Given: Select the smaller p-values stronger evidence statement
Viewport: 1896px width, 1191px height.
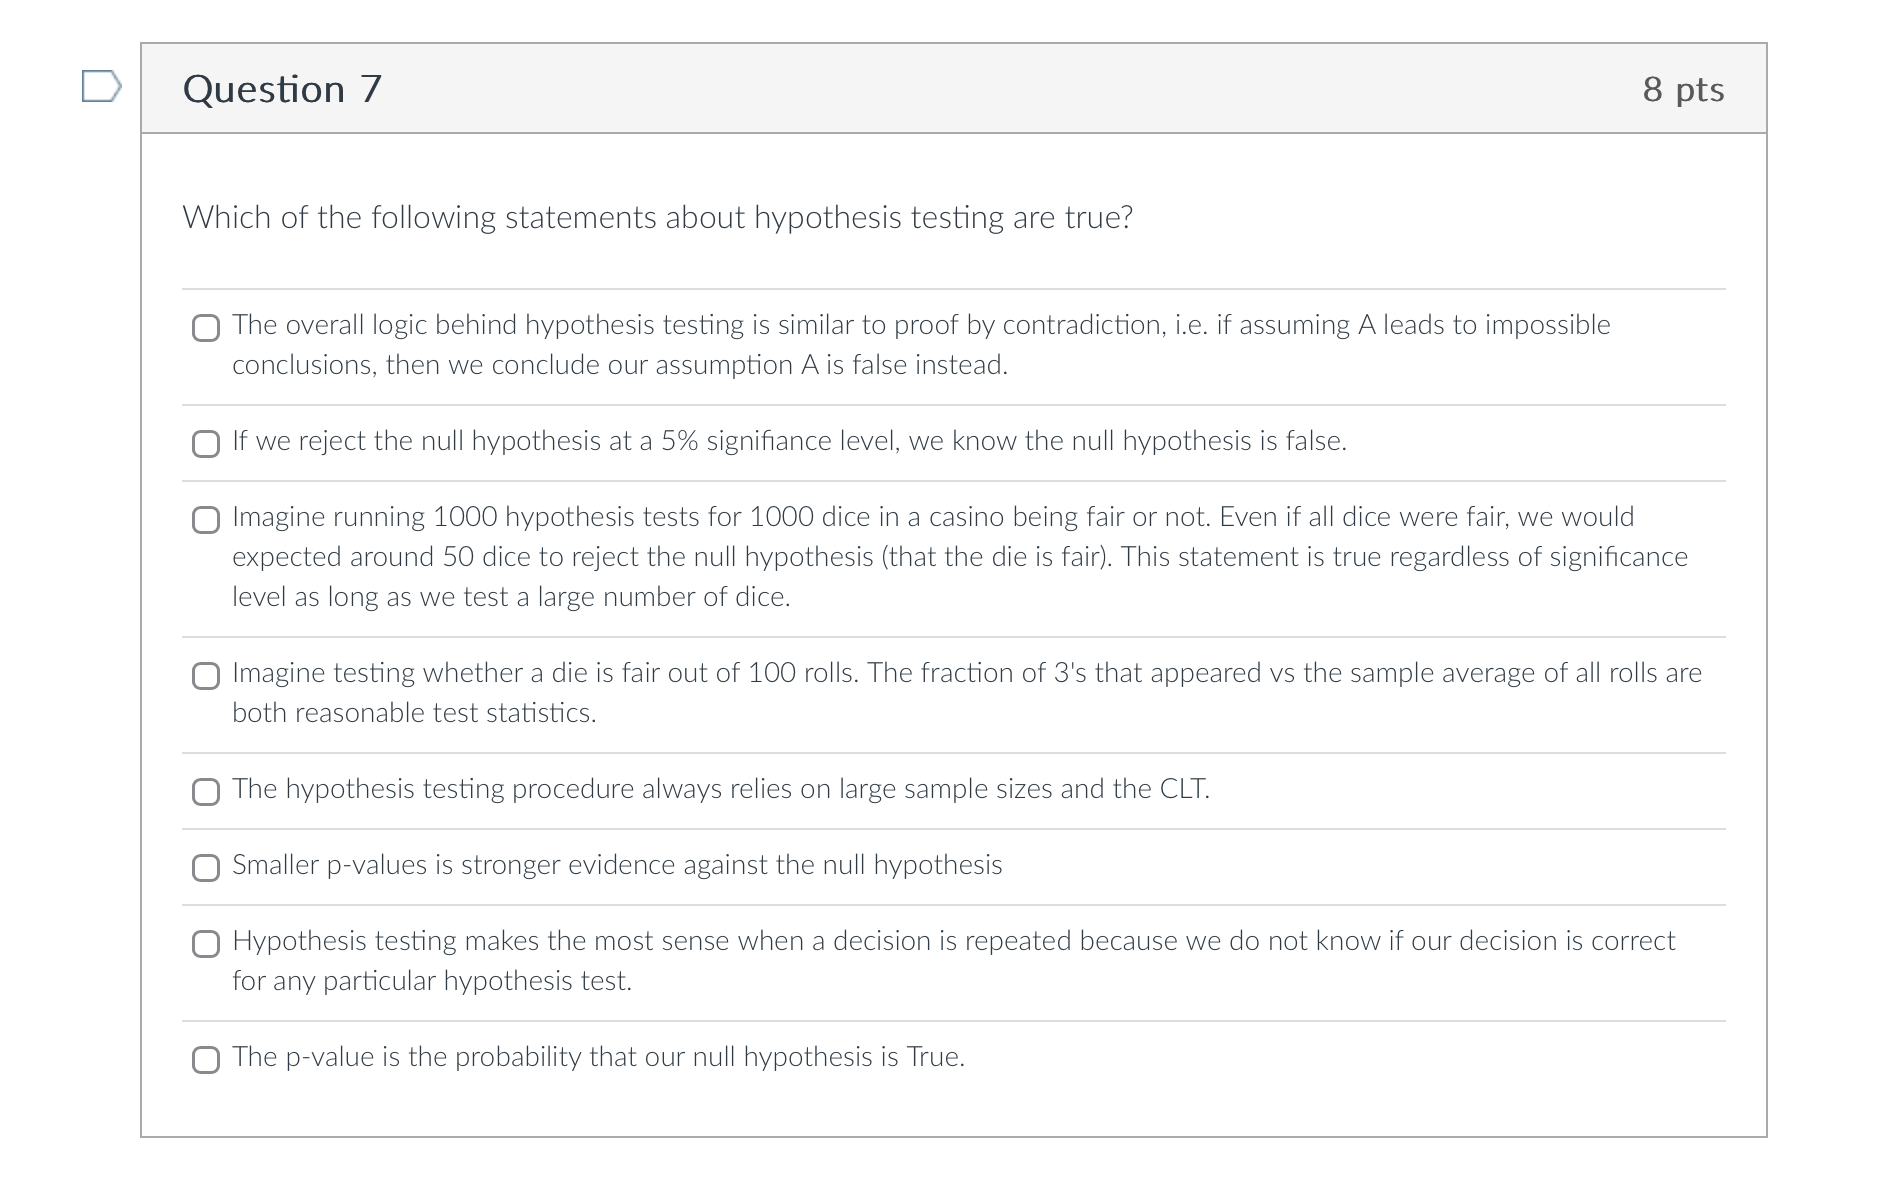Looking at the screenshot, I should click(x=205, y=868).
